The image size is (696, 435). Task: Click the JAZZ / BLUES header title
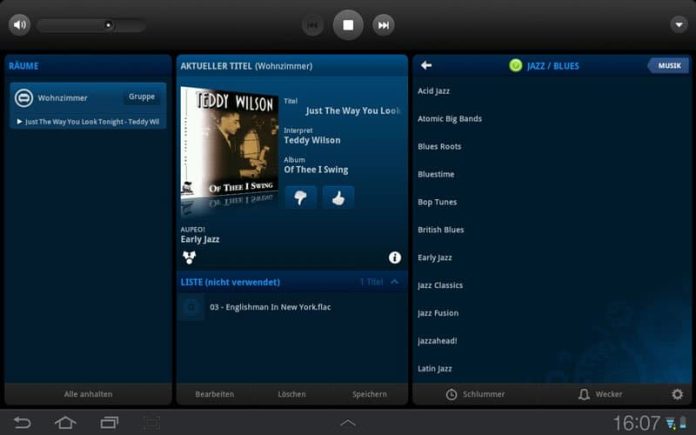(x=553, y=66)
